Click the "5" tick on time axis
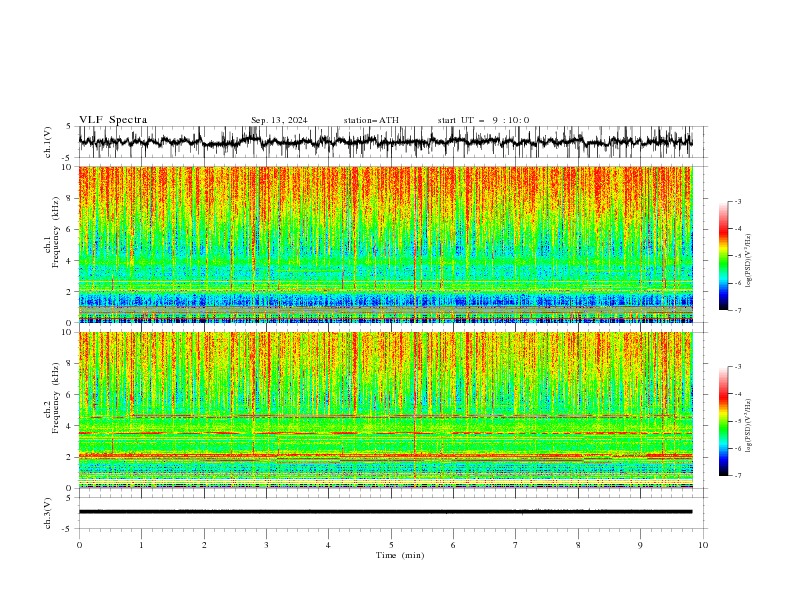This screenshot has height=612, width=792. pyautogui.click(x=391, y=545)
